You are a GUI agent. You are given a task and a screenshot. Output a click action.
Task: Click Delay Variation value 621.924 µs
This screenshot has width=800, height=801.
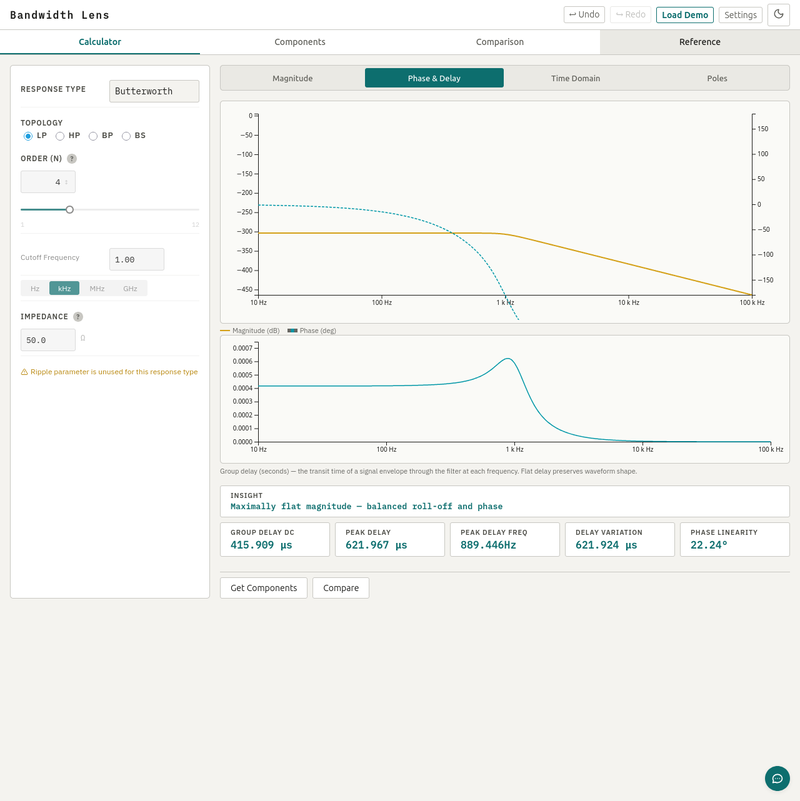[x=606, y=545]
